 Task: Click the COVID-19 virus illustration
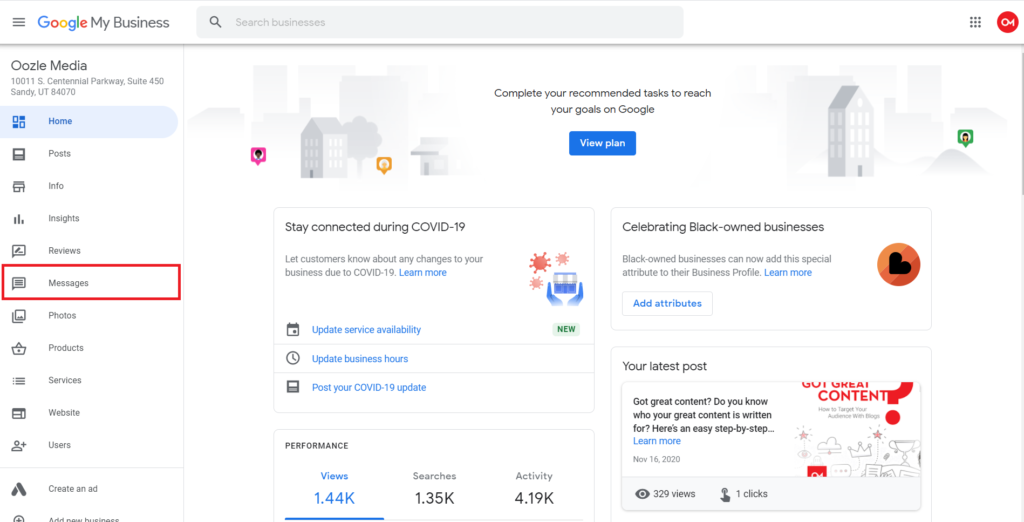556,280
